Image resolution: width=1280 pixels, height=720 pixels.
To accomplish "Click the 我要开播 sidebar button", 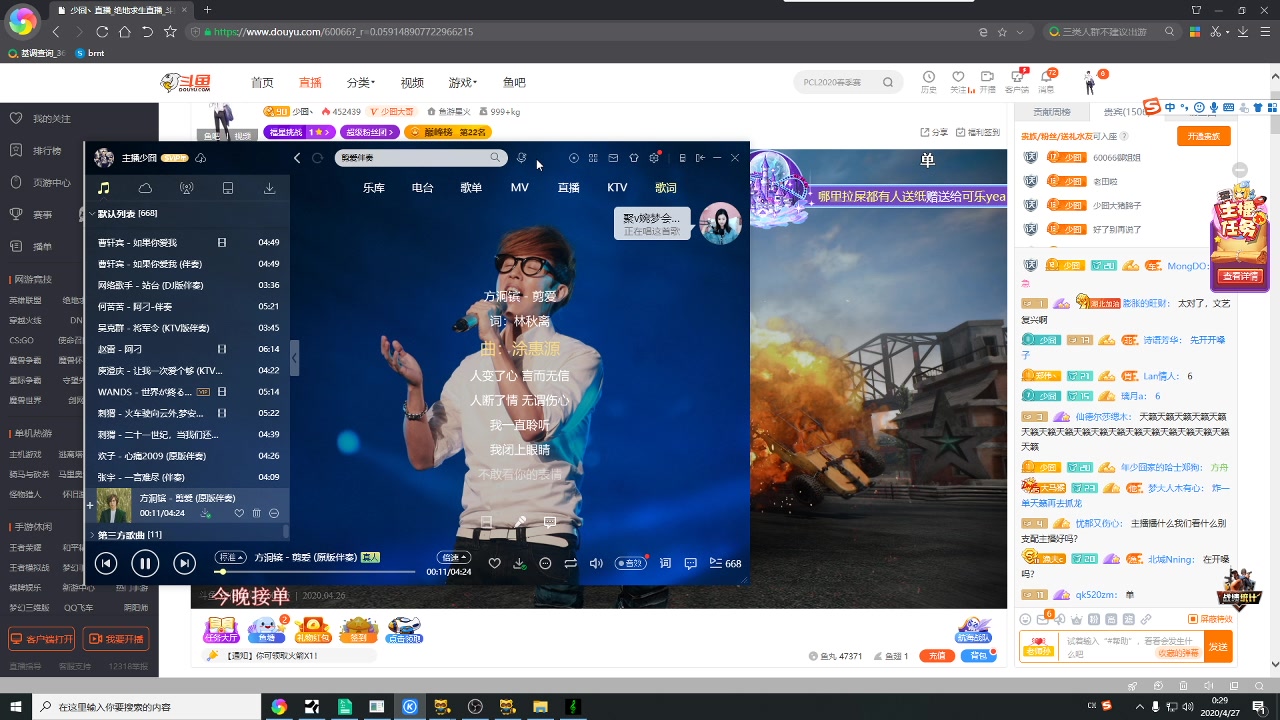I will [116, 638].
